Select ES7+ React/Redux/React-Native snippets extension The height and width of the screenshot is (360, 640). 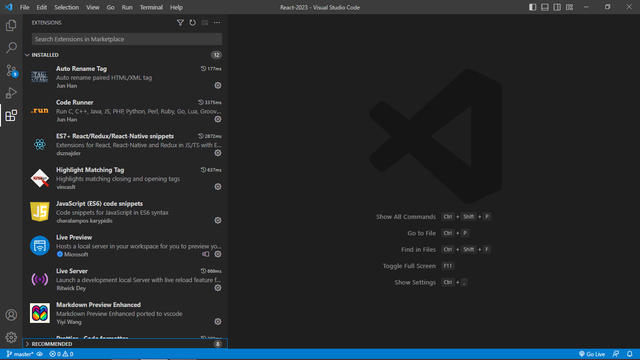(115, 136)
